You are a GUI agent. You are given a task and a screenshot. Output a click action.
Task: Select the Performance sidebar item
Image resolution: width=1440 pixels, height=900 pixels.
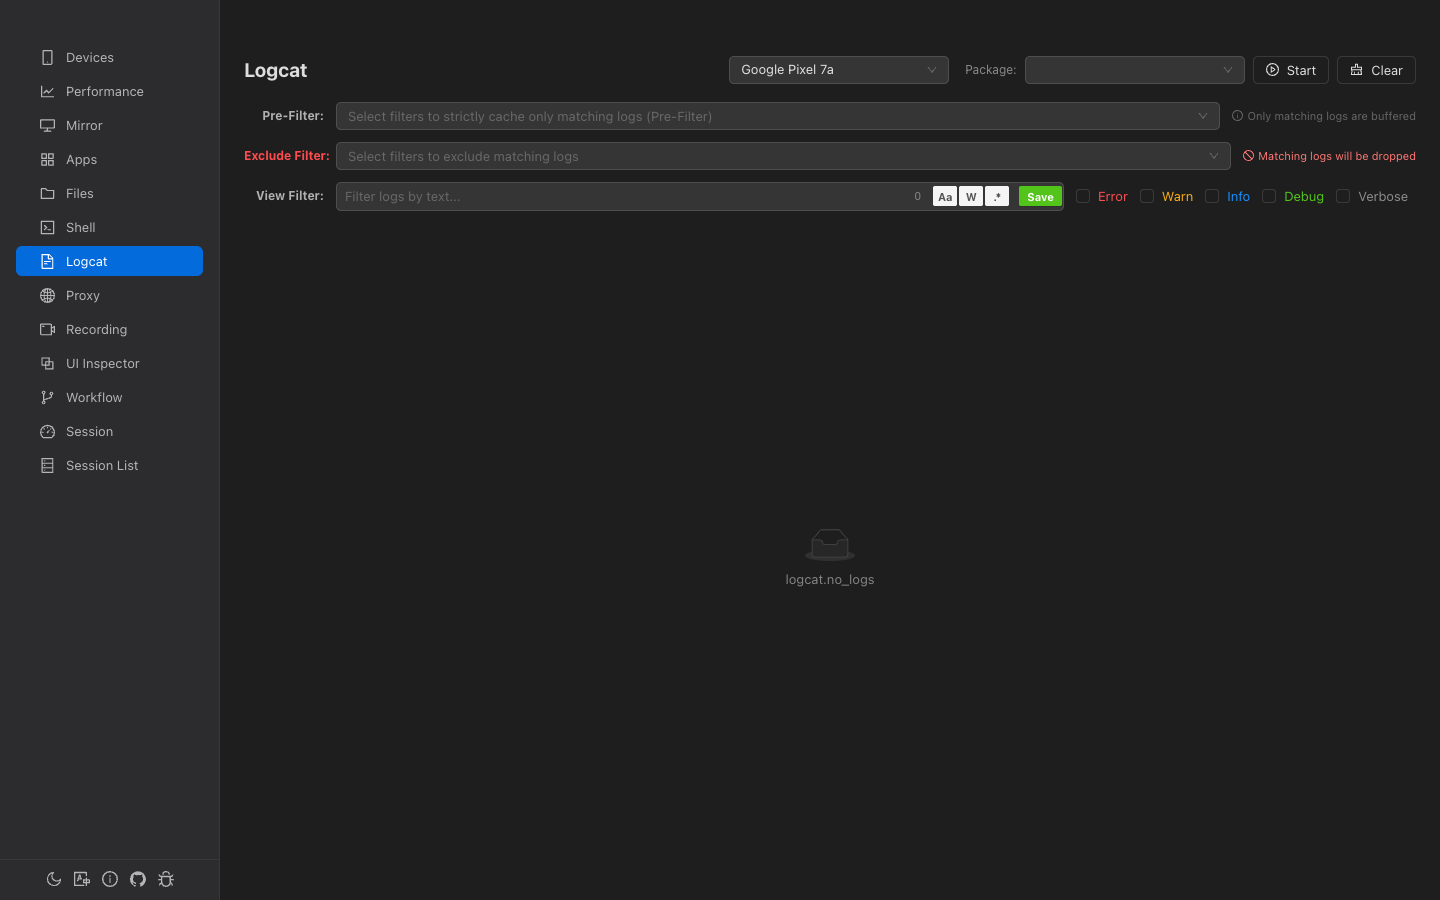(103, 91)
